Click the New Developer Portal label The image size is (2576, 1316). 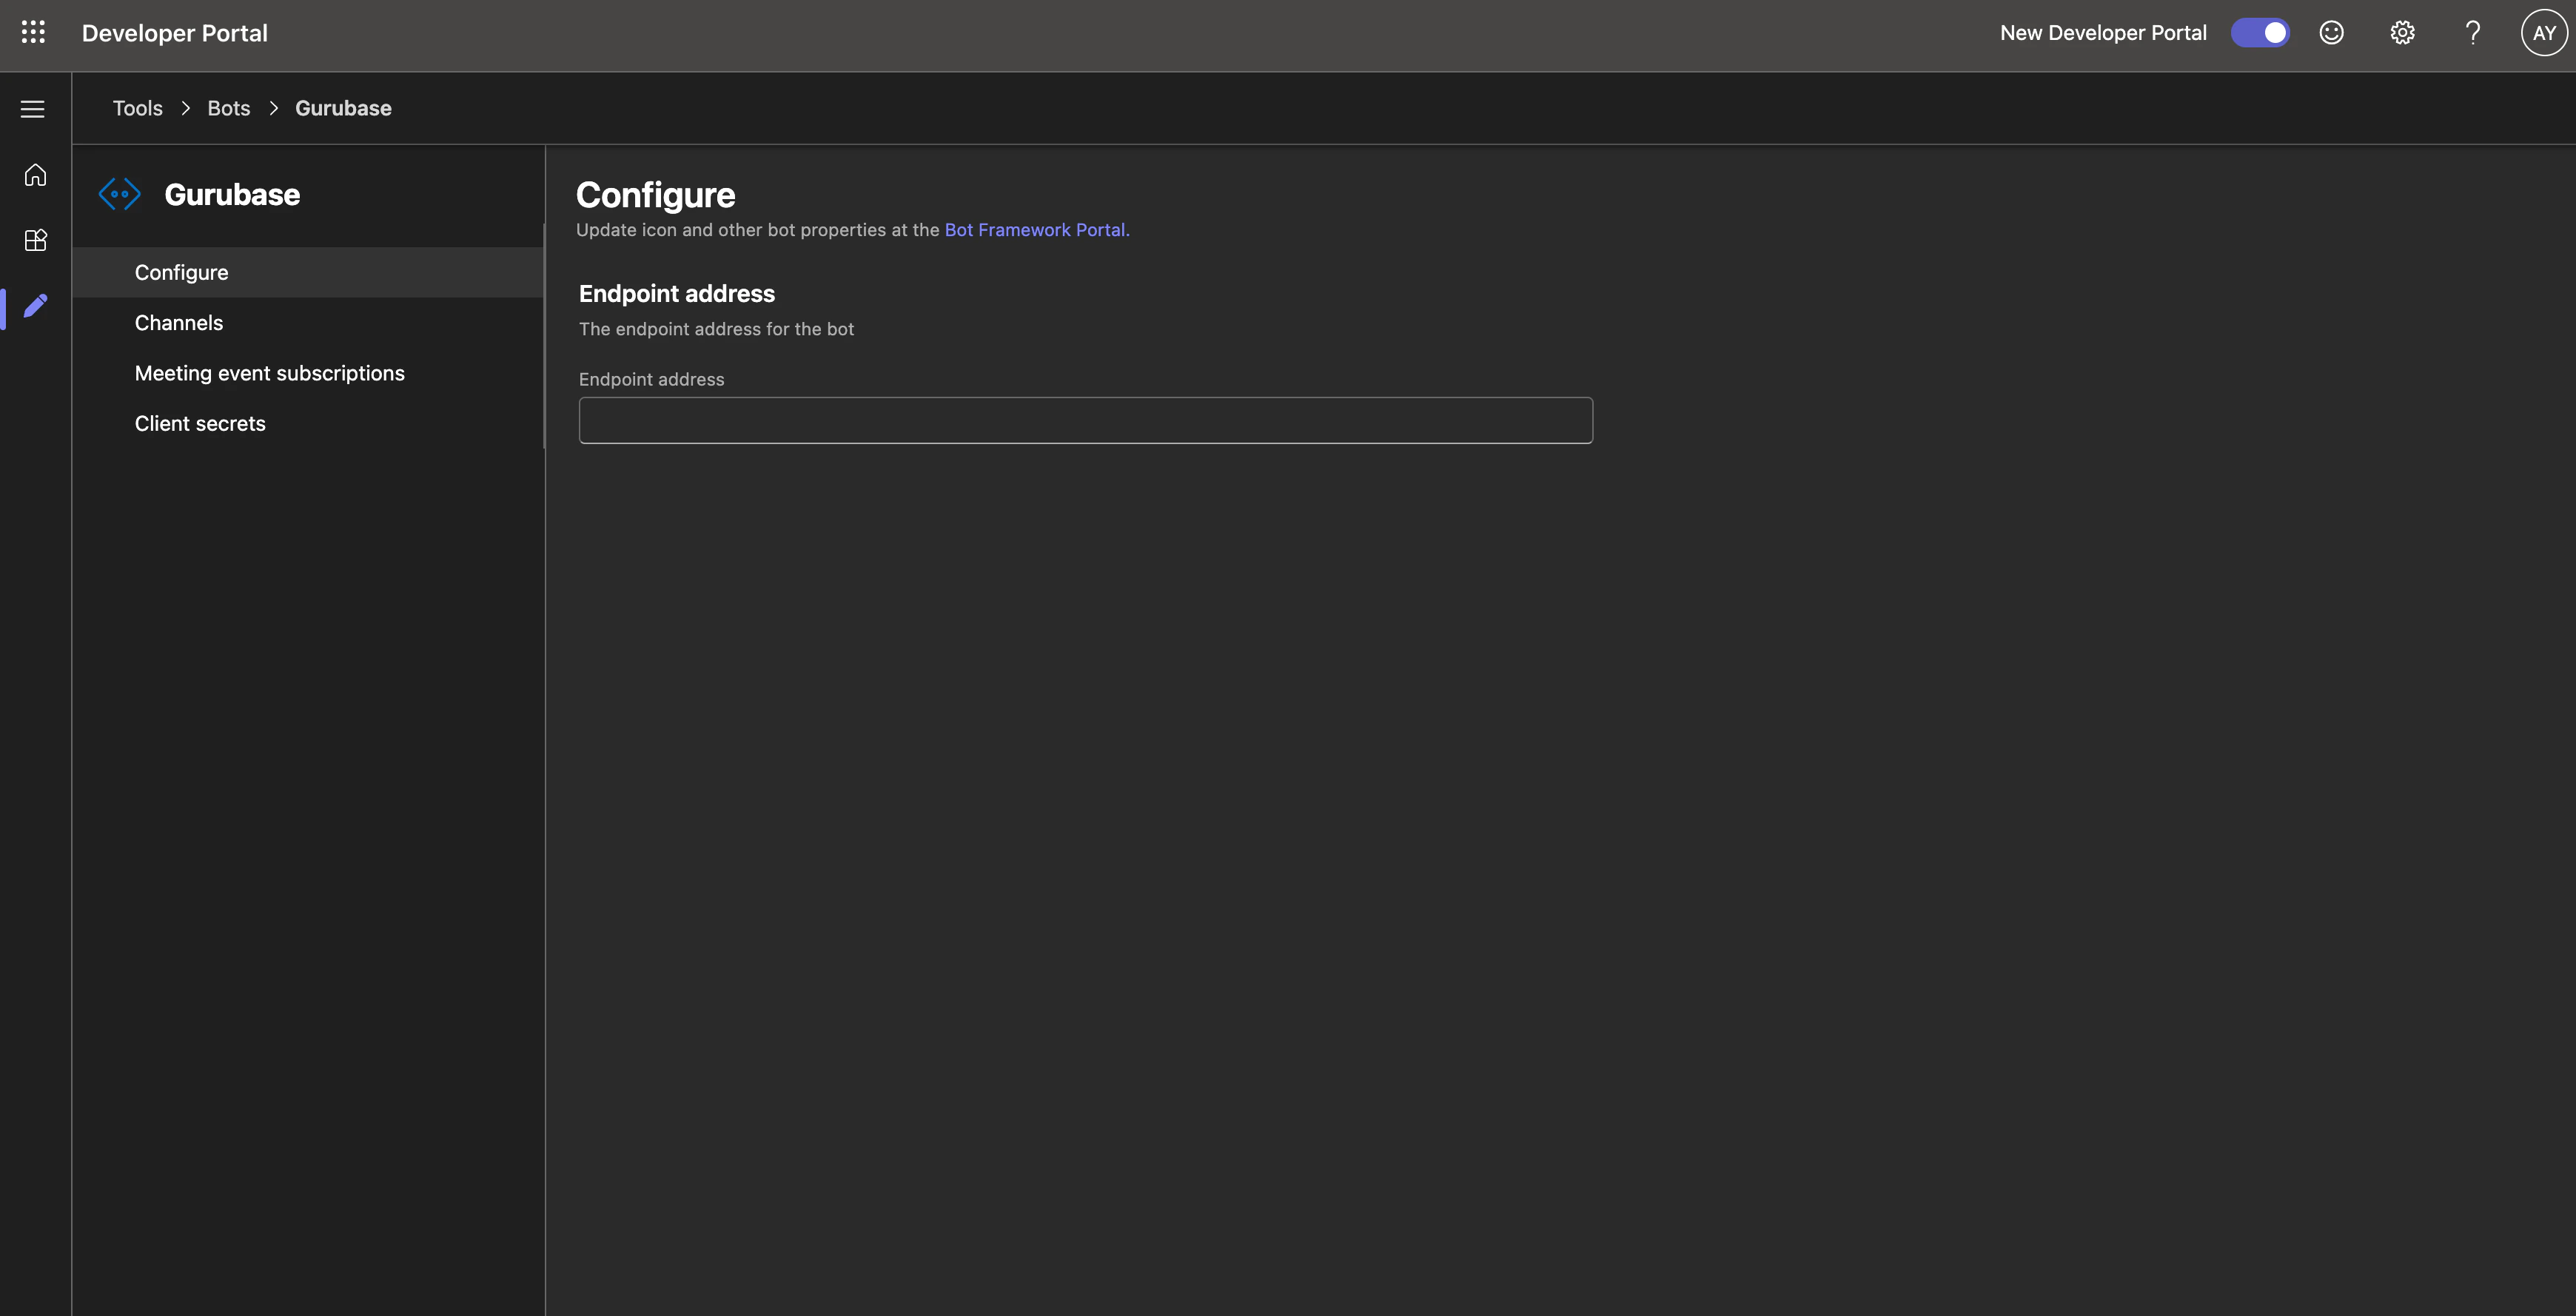click(2103, 33)
